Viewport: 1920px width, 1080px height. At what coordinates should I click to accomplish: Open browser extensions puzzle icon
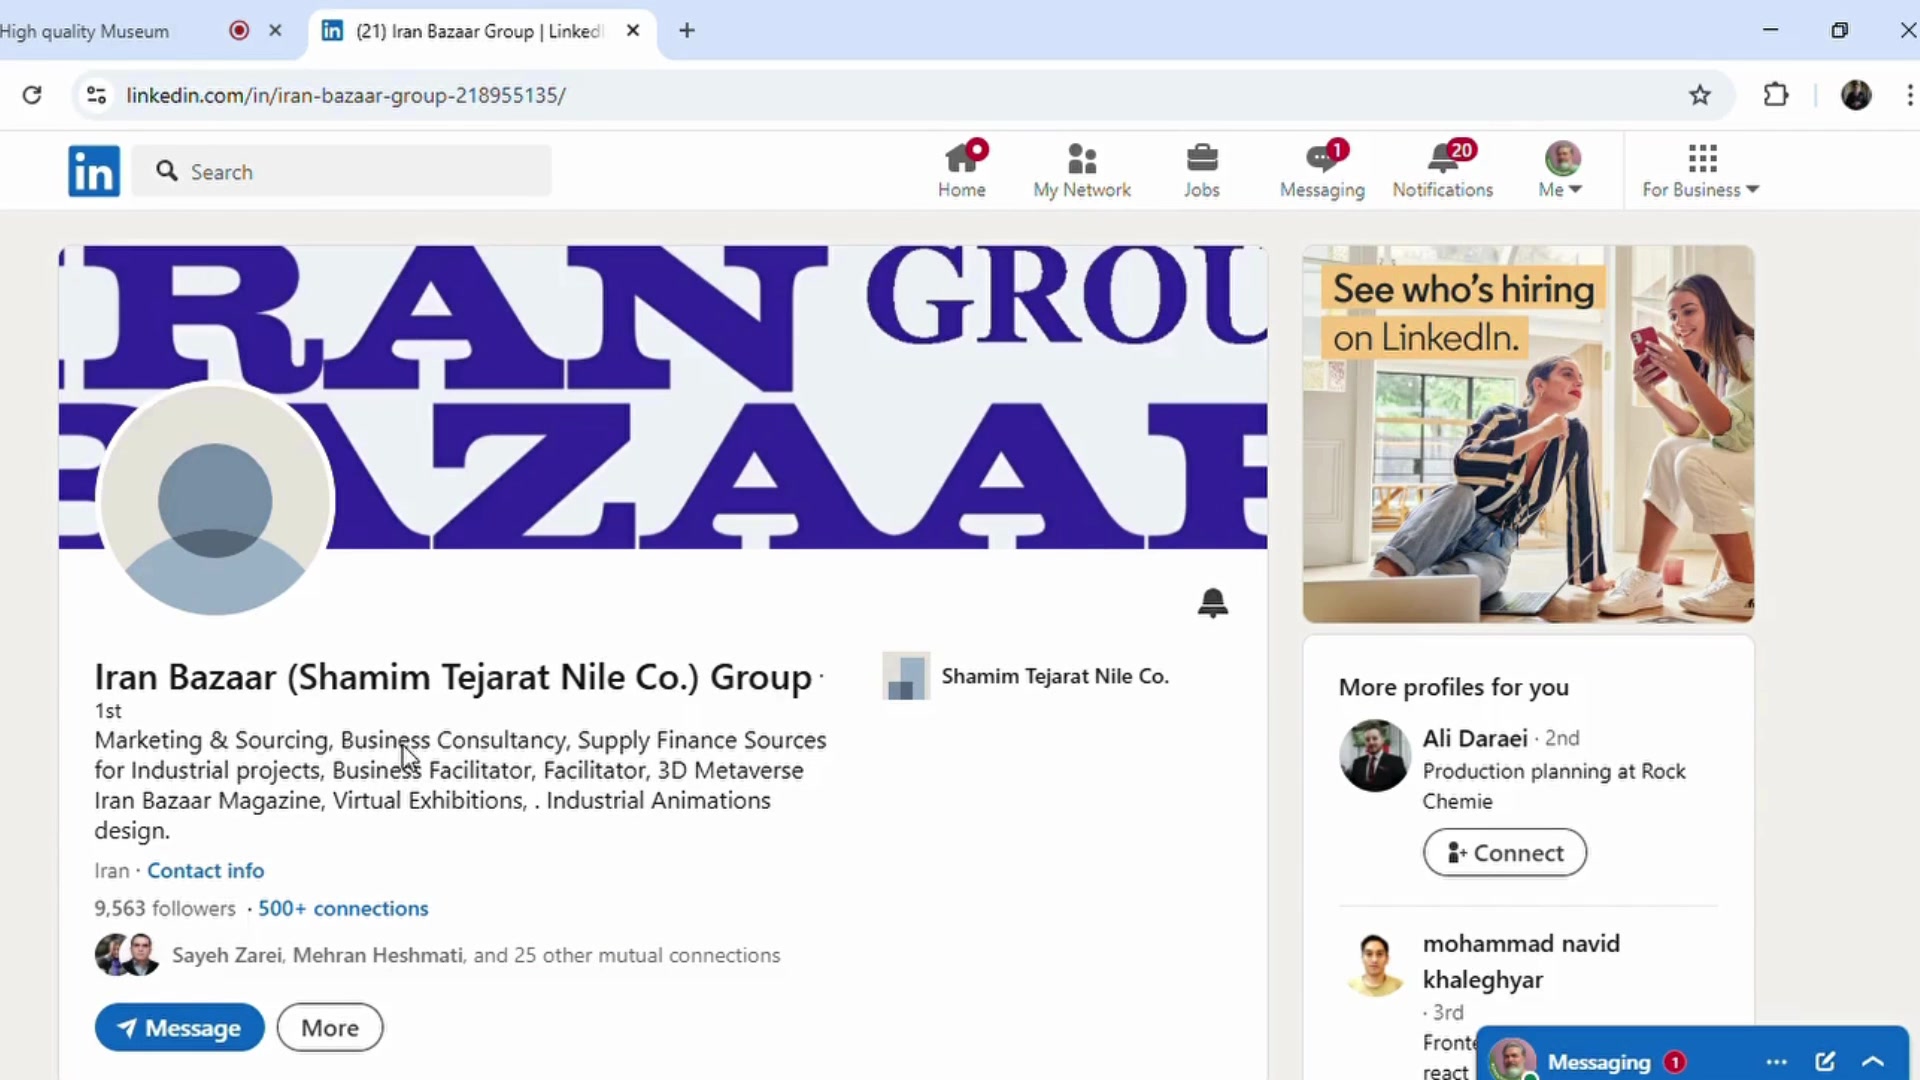point(1775,95)
